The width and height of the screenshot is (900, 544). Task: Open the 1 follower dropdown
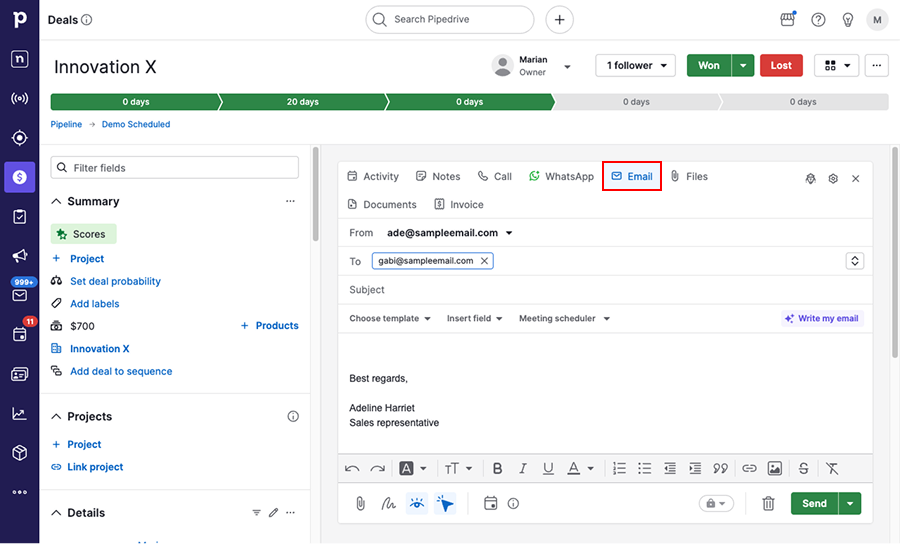635,65
